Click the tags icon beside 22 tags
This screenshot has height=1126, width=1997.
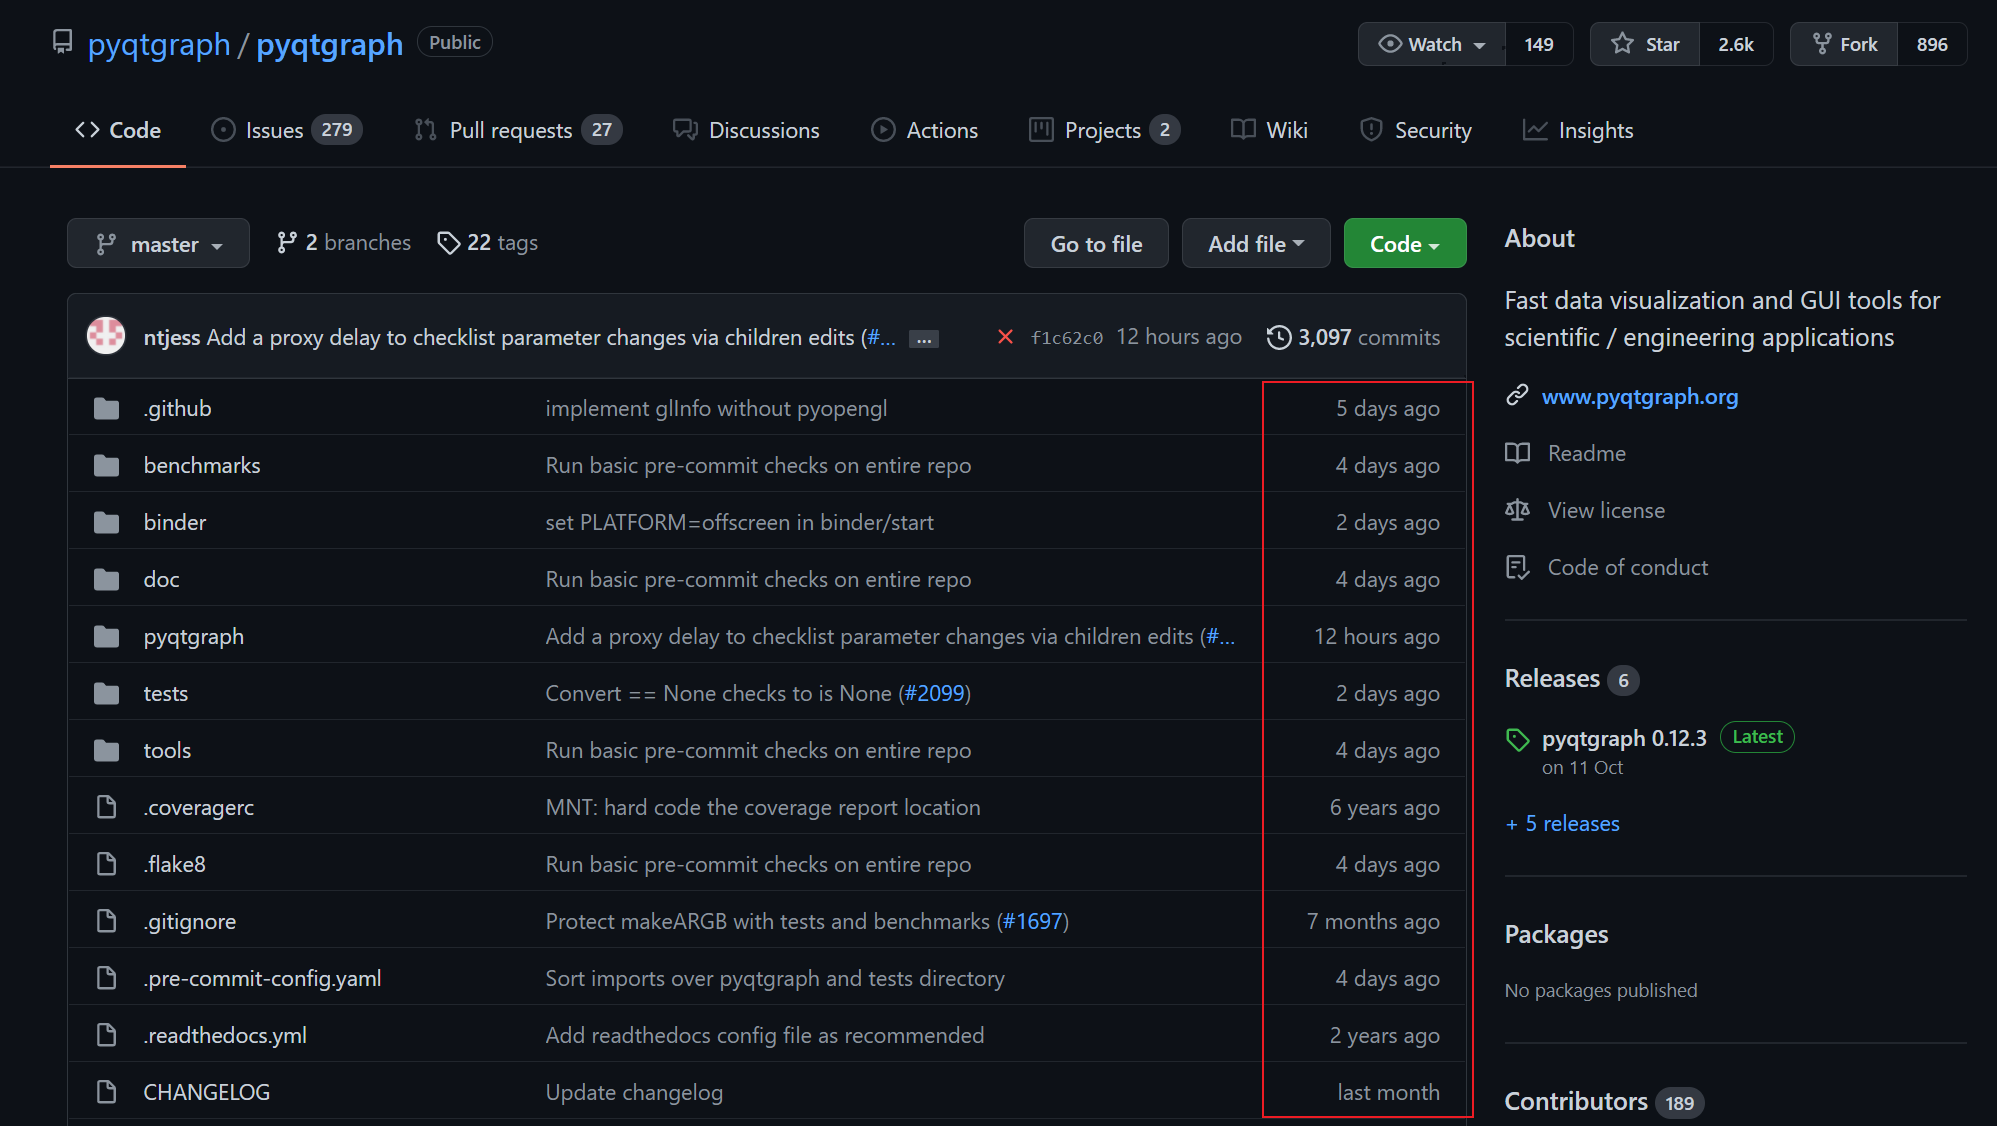pyautogui.click(x=448, y=243)
